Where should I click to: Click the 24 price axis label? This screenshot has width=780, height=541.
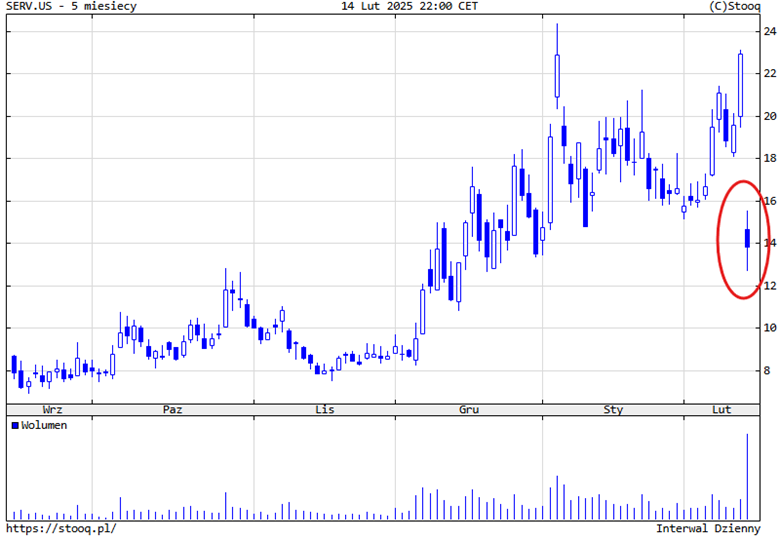(770, 32)
